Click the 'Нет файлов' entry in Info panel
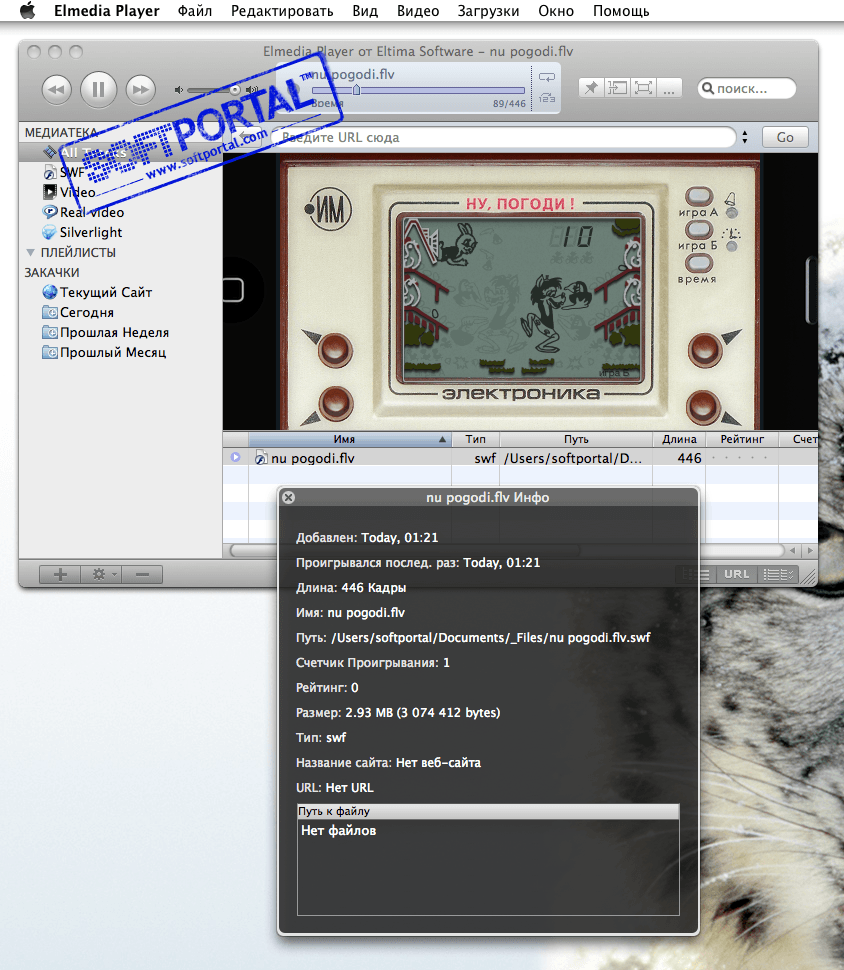Viewport: 844px width, 970px height. [x=338, y=831]
